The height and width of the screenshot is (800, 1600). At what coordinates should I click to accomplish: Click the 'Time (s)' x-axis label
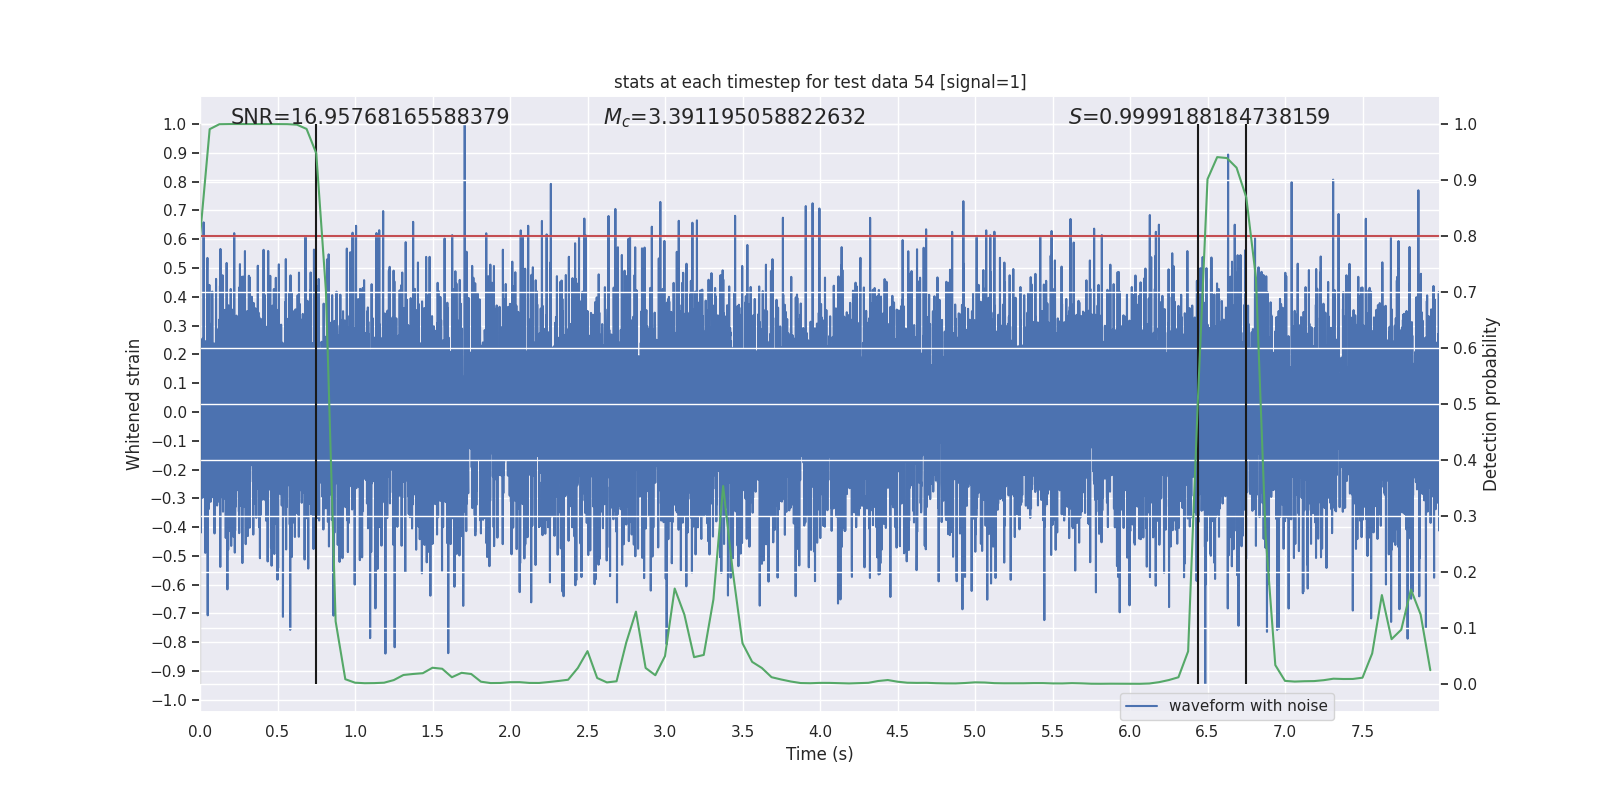pos(820,754)
